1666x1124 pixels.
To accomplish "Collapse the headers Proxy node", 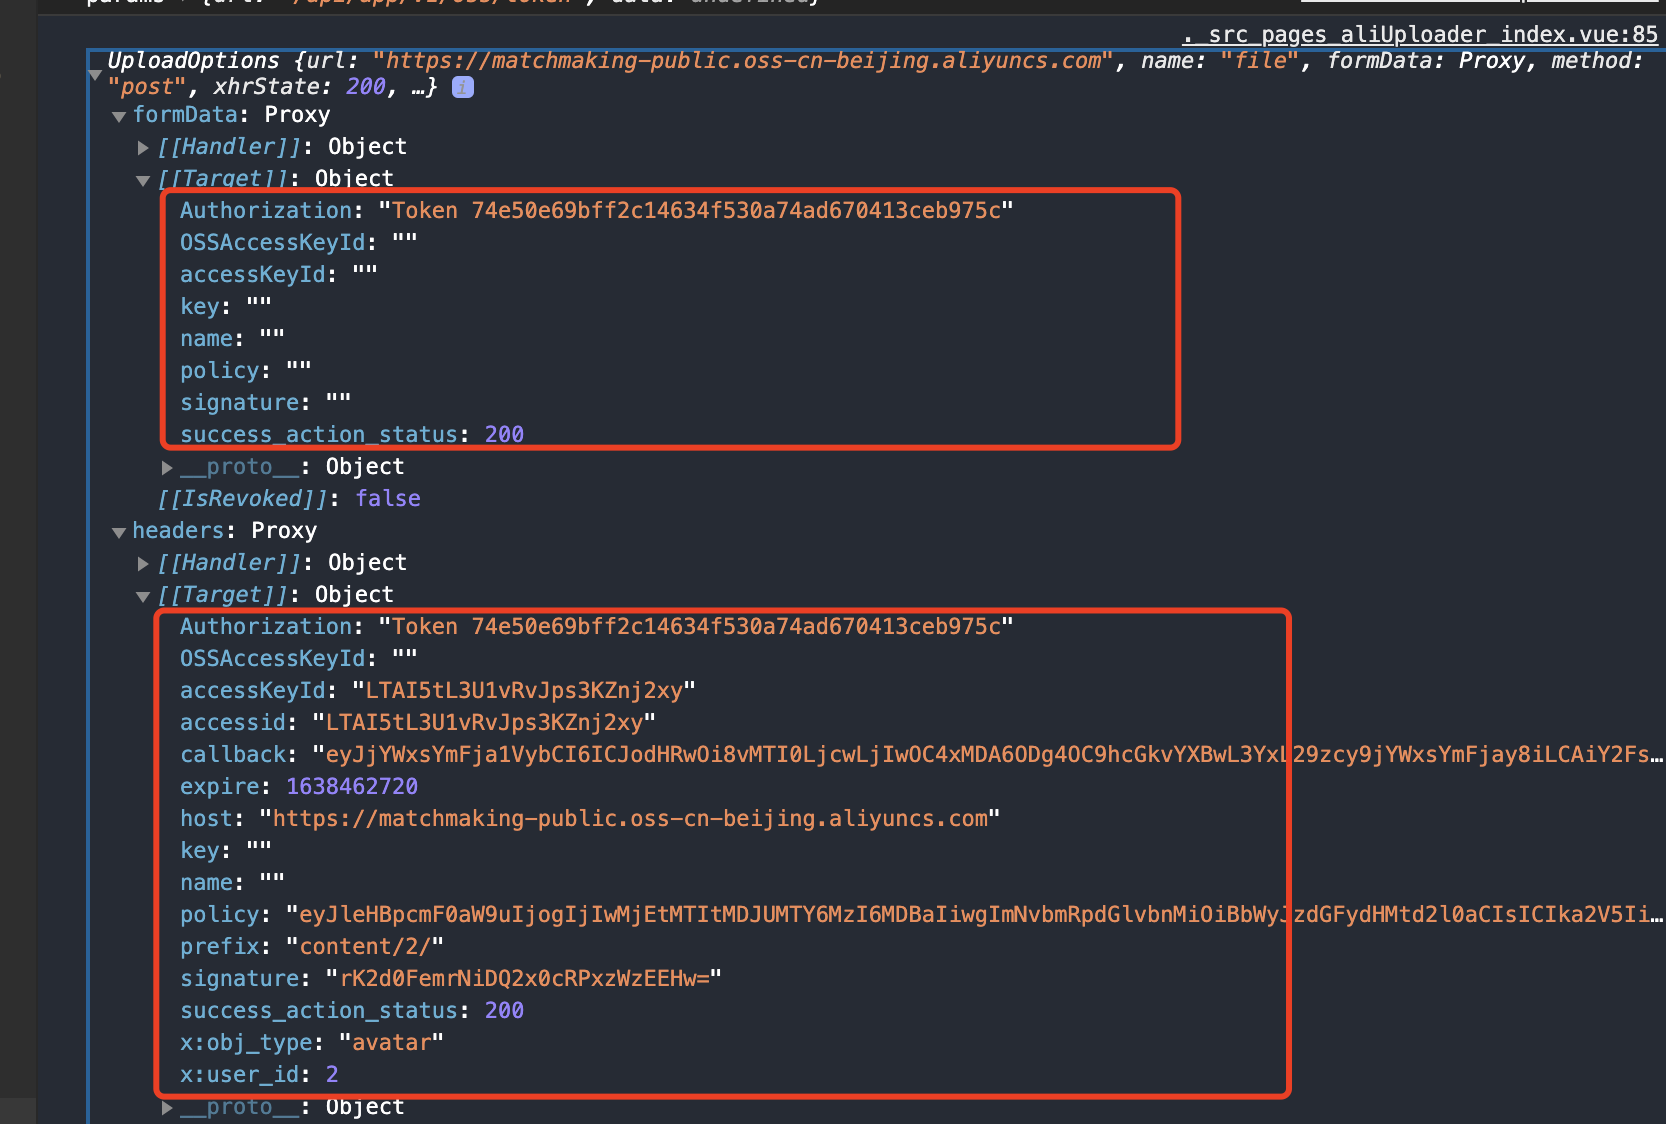I will click(x=119, y=531).
